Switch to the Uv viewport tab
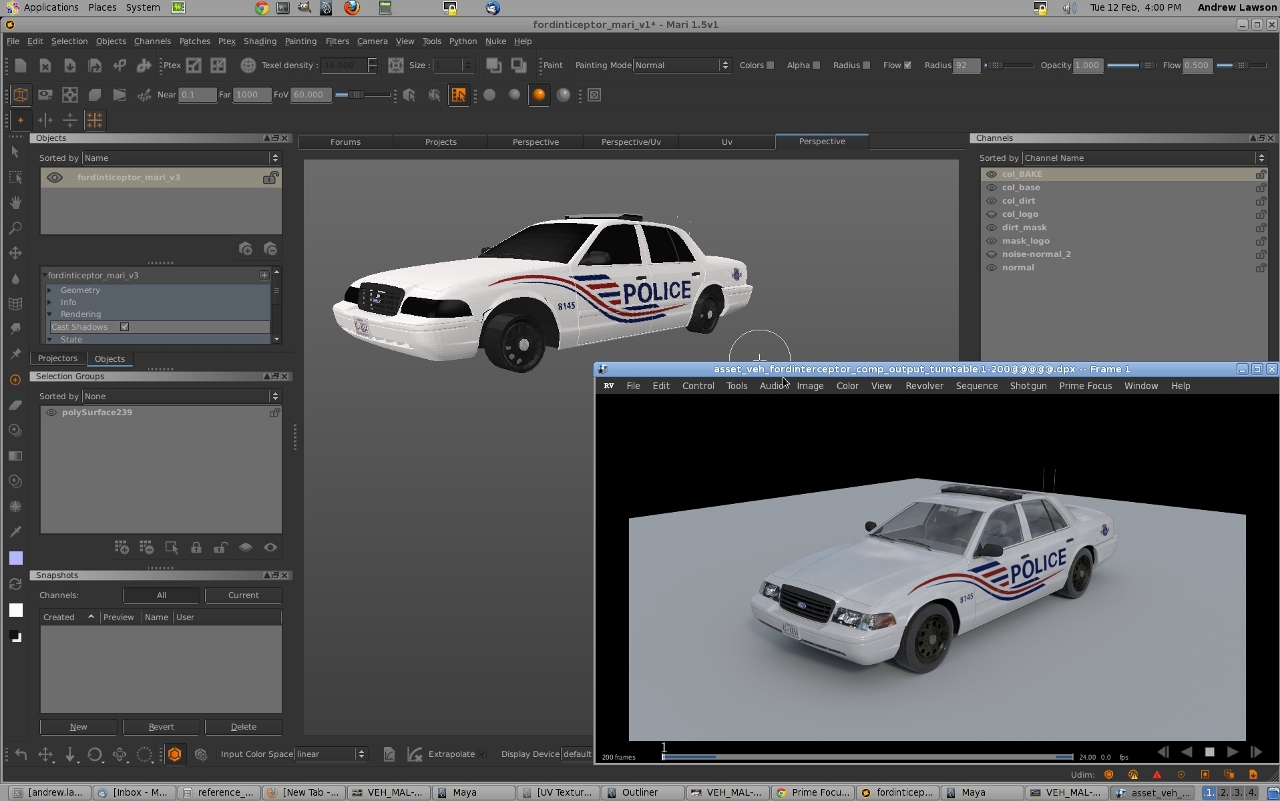The height and width of the screenshot is (801, 1280). tap(727, 142)
